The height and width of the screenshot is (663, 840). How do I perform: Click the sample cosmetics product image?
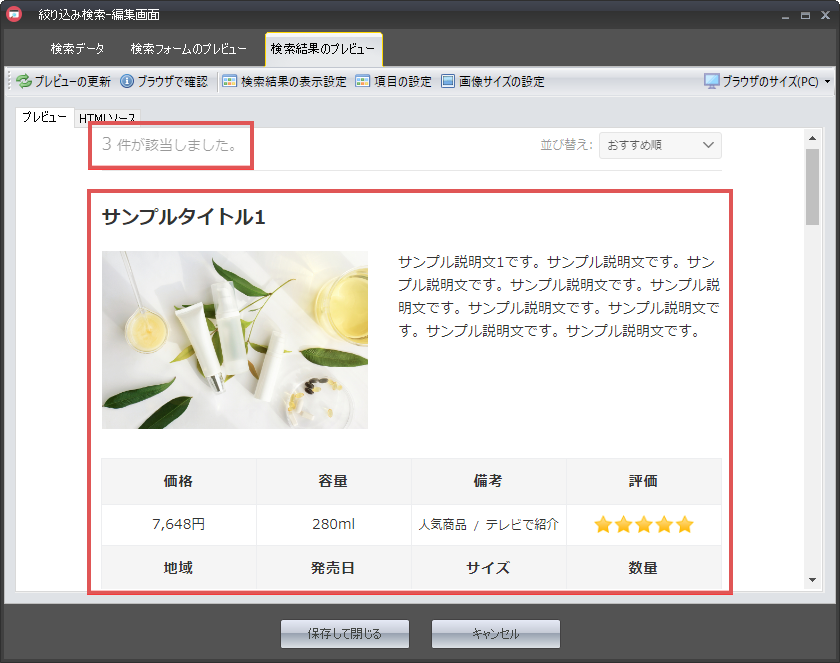coord(235,340)
